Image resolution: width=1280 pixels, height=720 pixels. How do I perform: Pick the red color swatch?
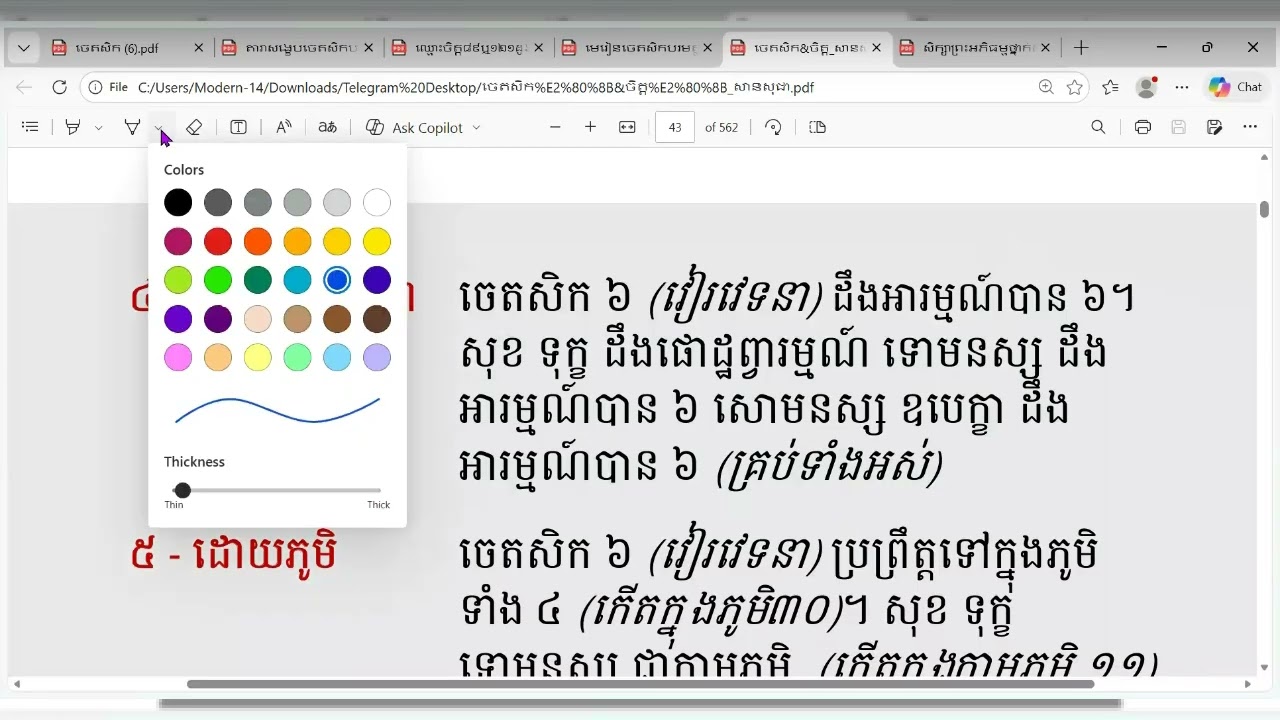point(218,241)
